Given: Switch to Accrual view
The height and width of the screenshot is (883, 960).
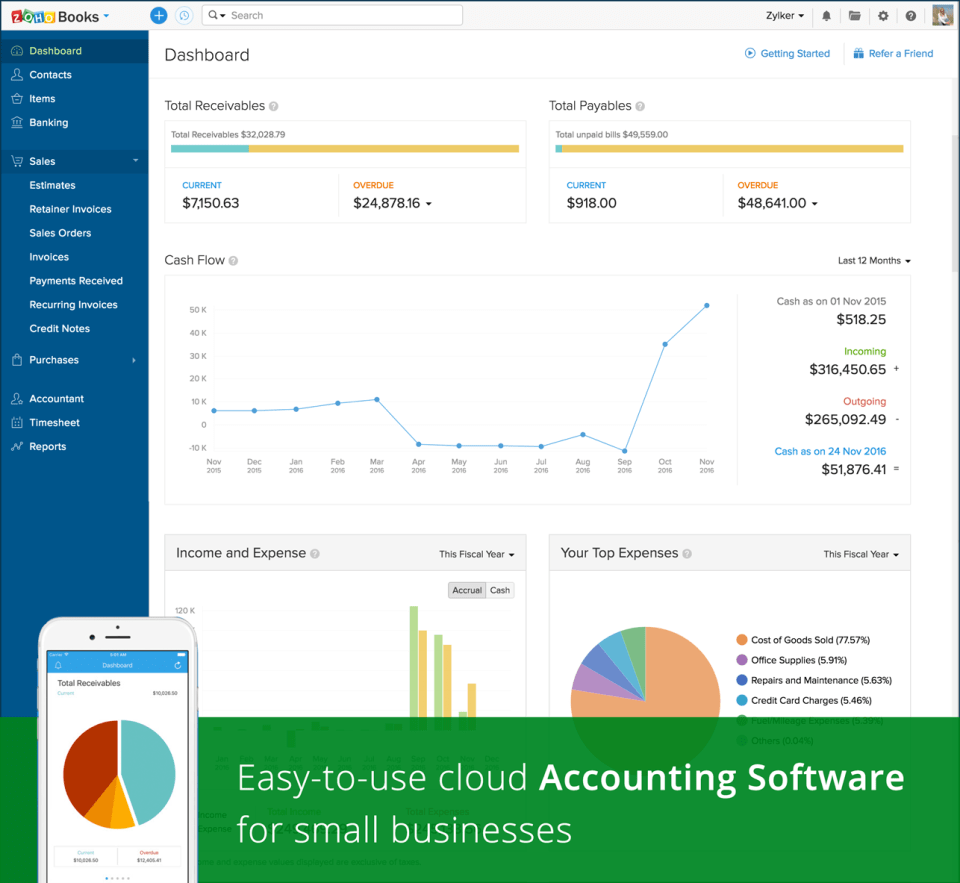Looking at the screenshot, I should tap(467, 590).
